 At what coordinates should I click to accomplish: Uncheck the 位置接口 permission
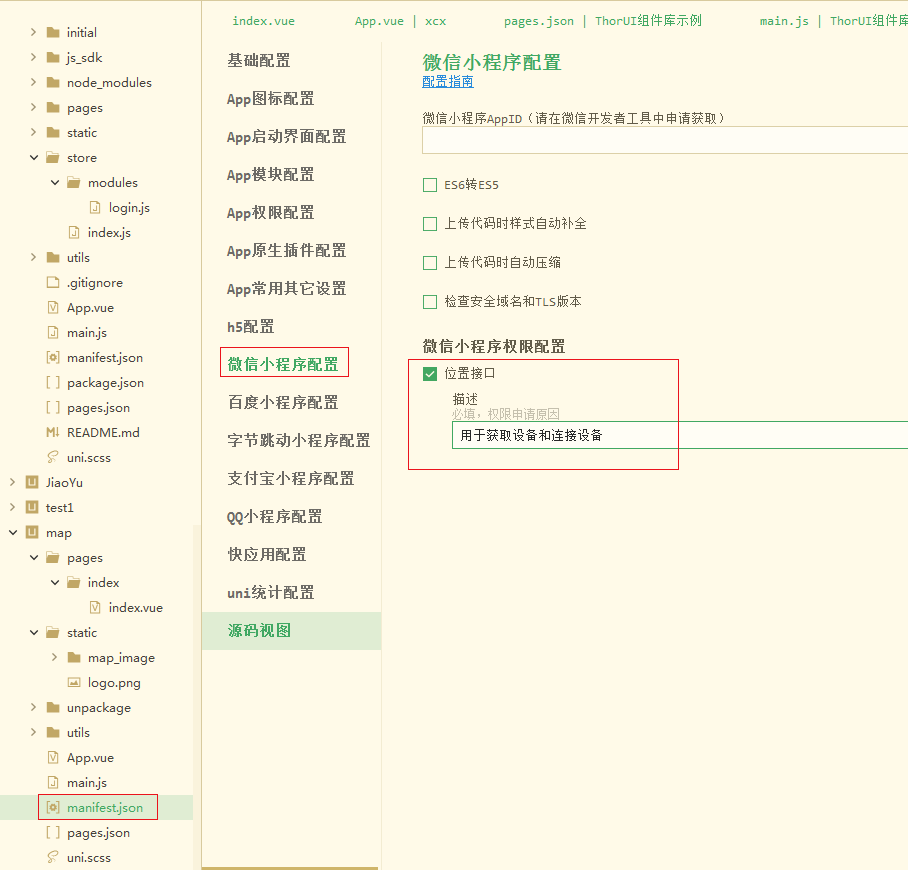click(x=431, y=373)
